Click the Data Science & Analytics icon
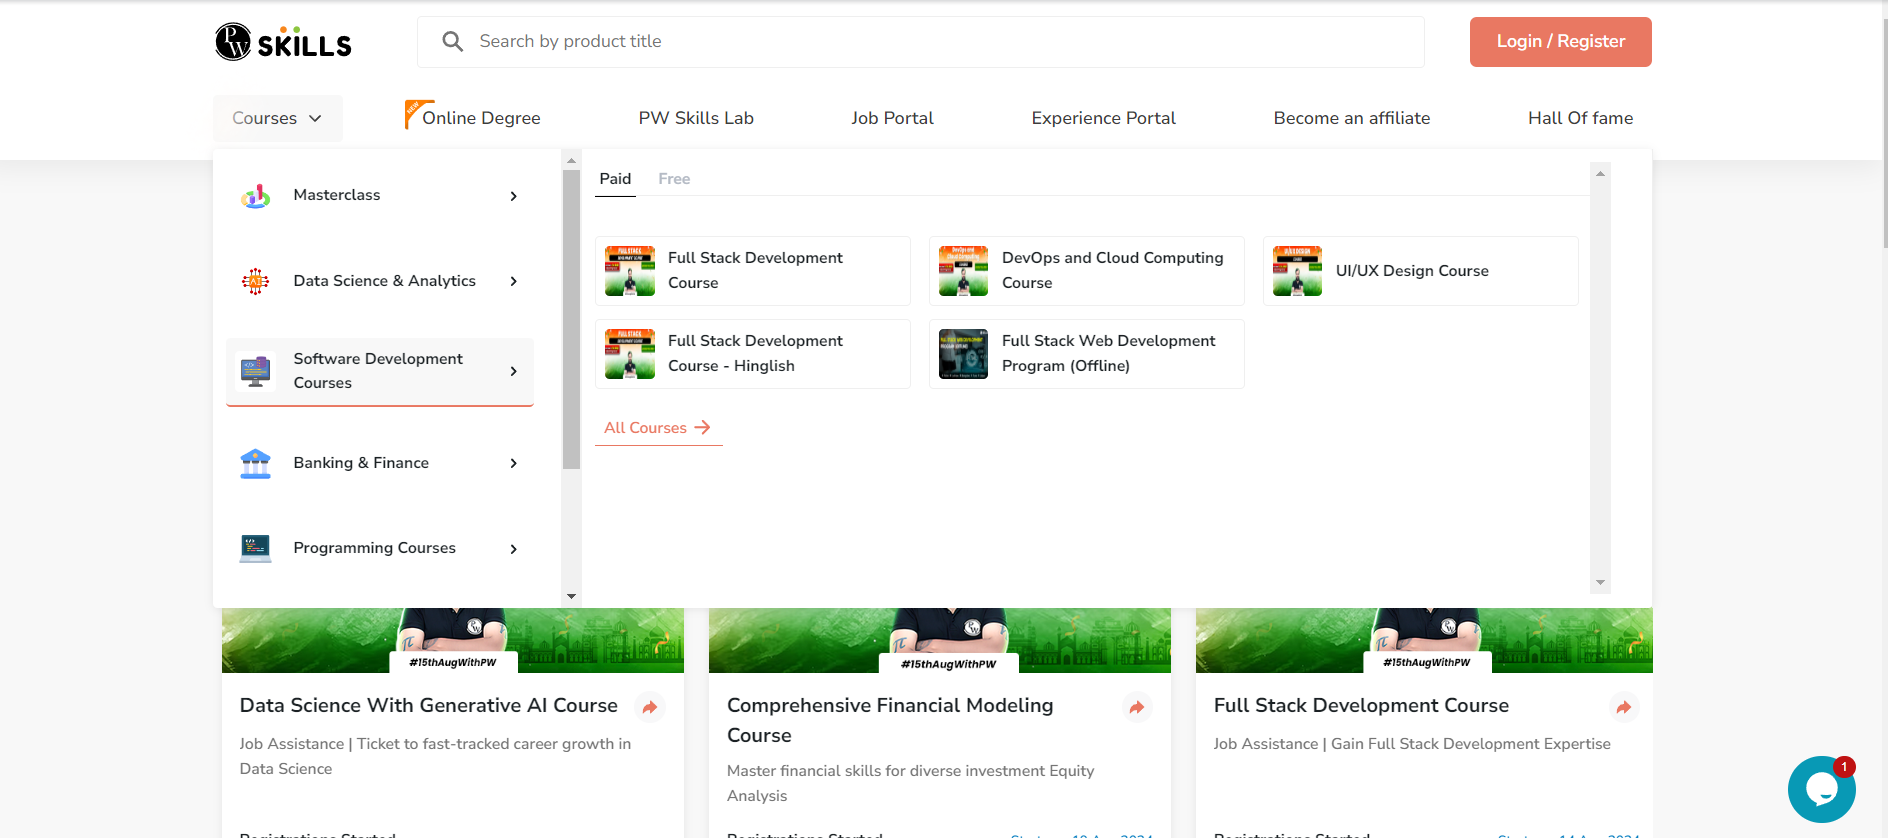Screen dimensions: 1888x838 click(256, 281)
